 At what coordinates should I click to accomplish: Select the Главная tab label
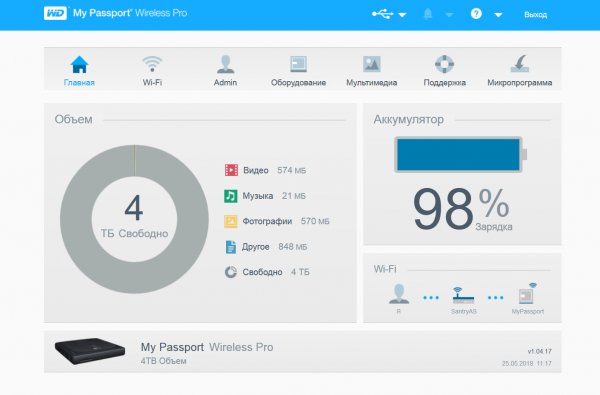pos(79,83)
